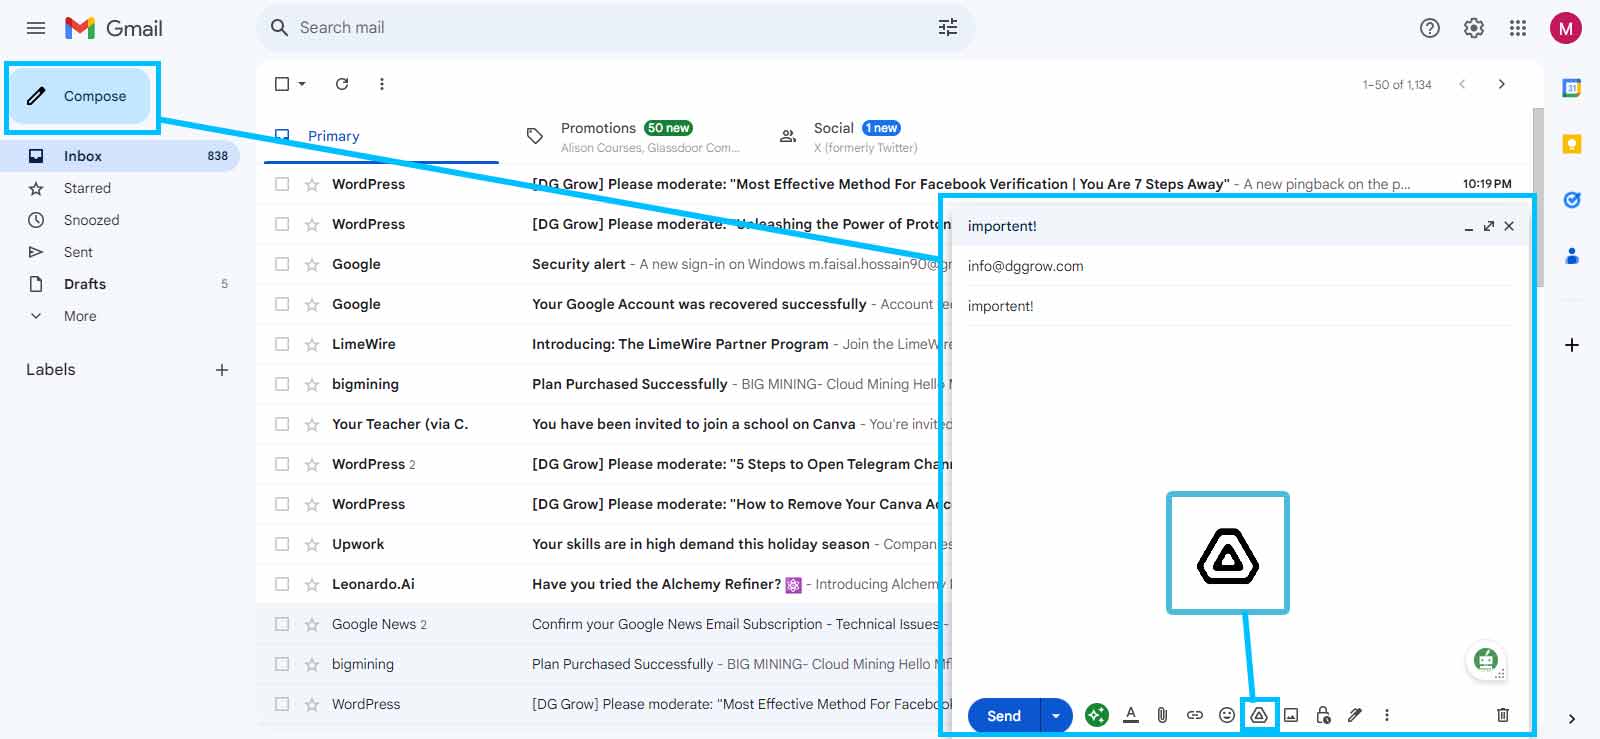The height and width of the screenshot is (739, 1600).
Task: Click the Compose button
Action: pyautogui.click(x=82, y=96)
